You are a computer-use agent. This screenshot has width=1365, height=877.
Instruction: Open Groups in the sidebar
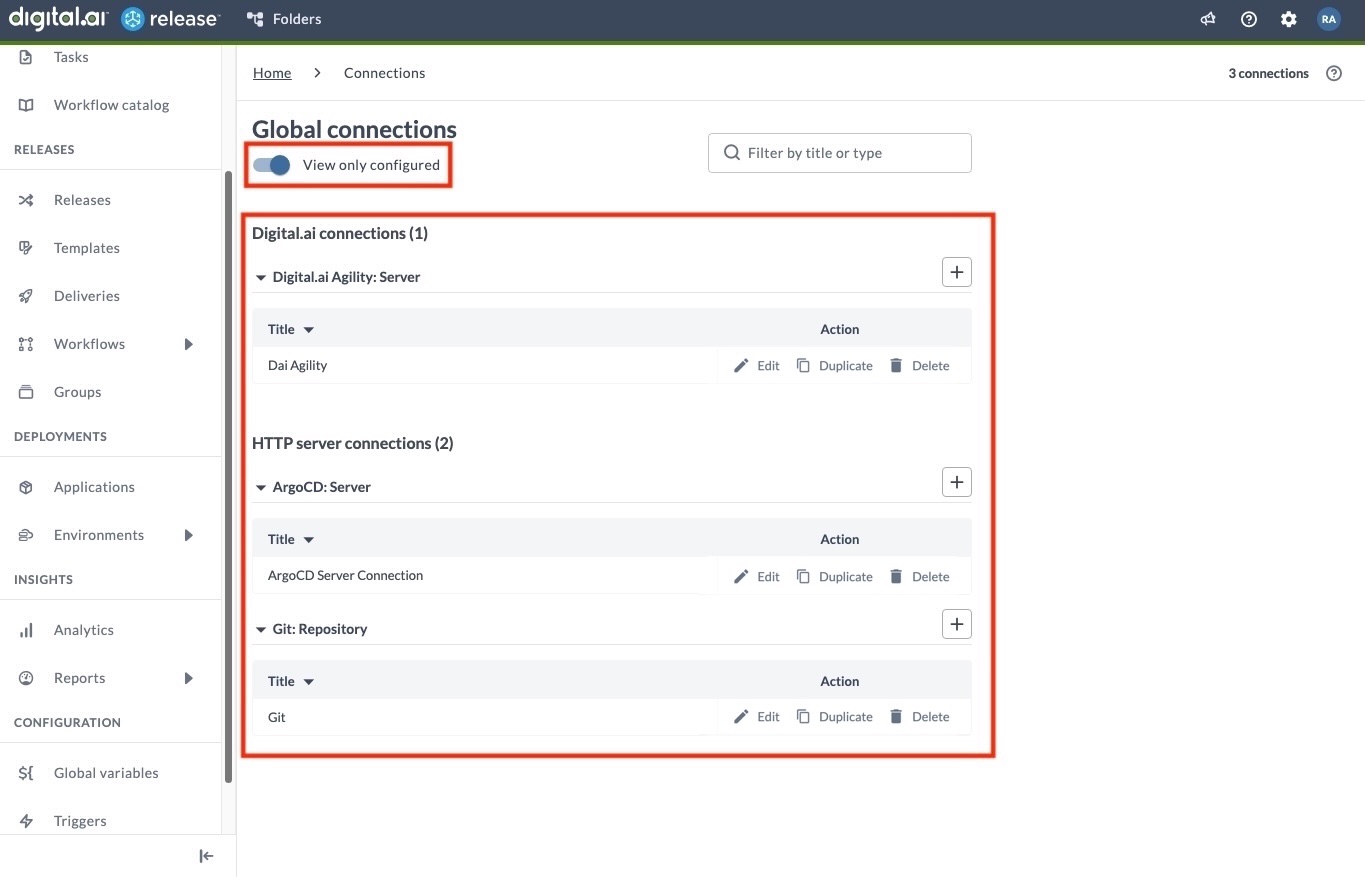point(78,392)
